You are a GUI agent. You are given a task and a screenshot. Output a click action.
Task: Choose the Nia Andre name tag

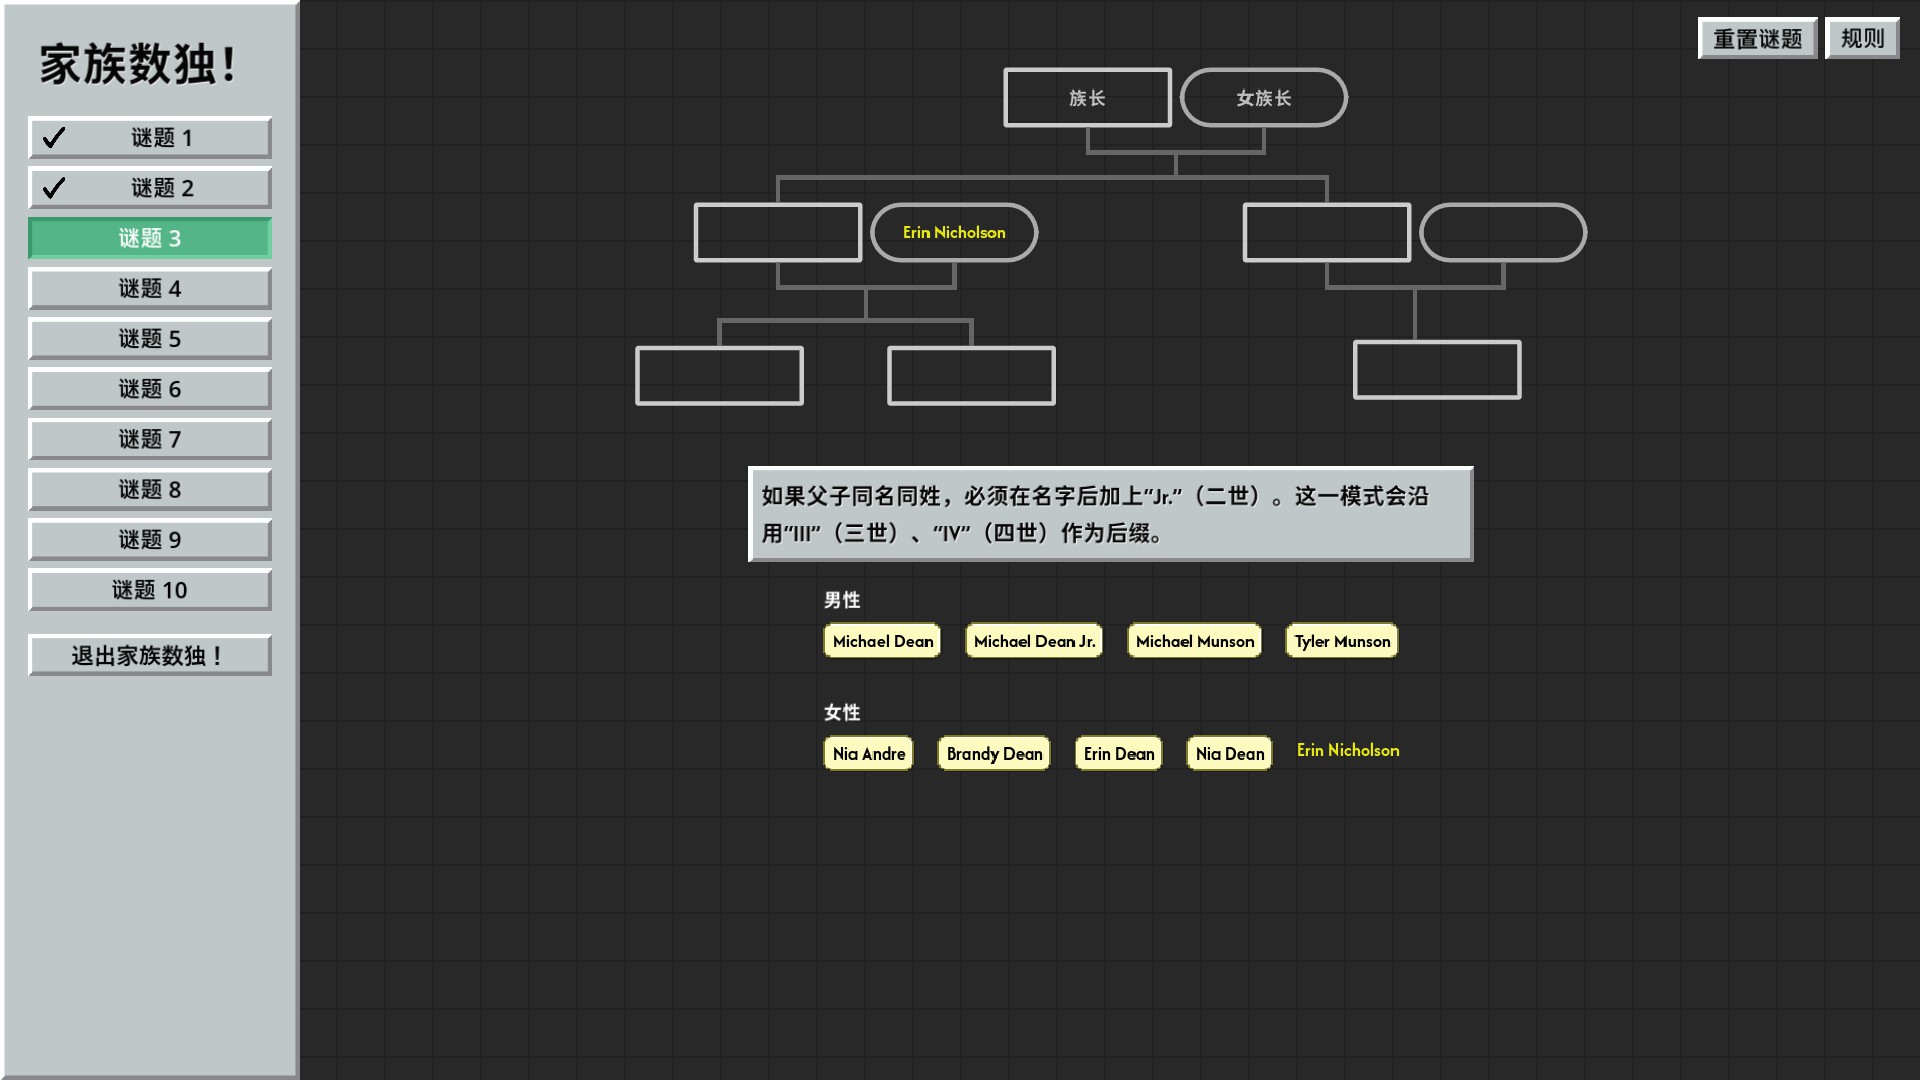point(868,753)
